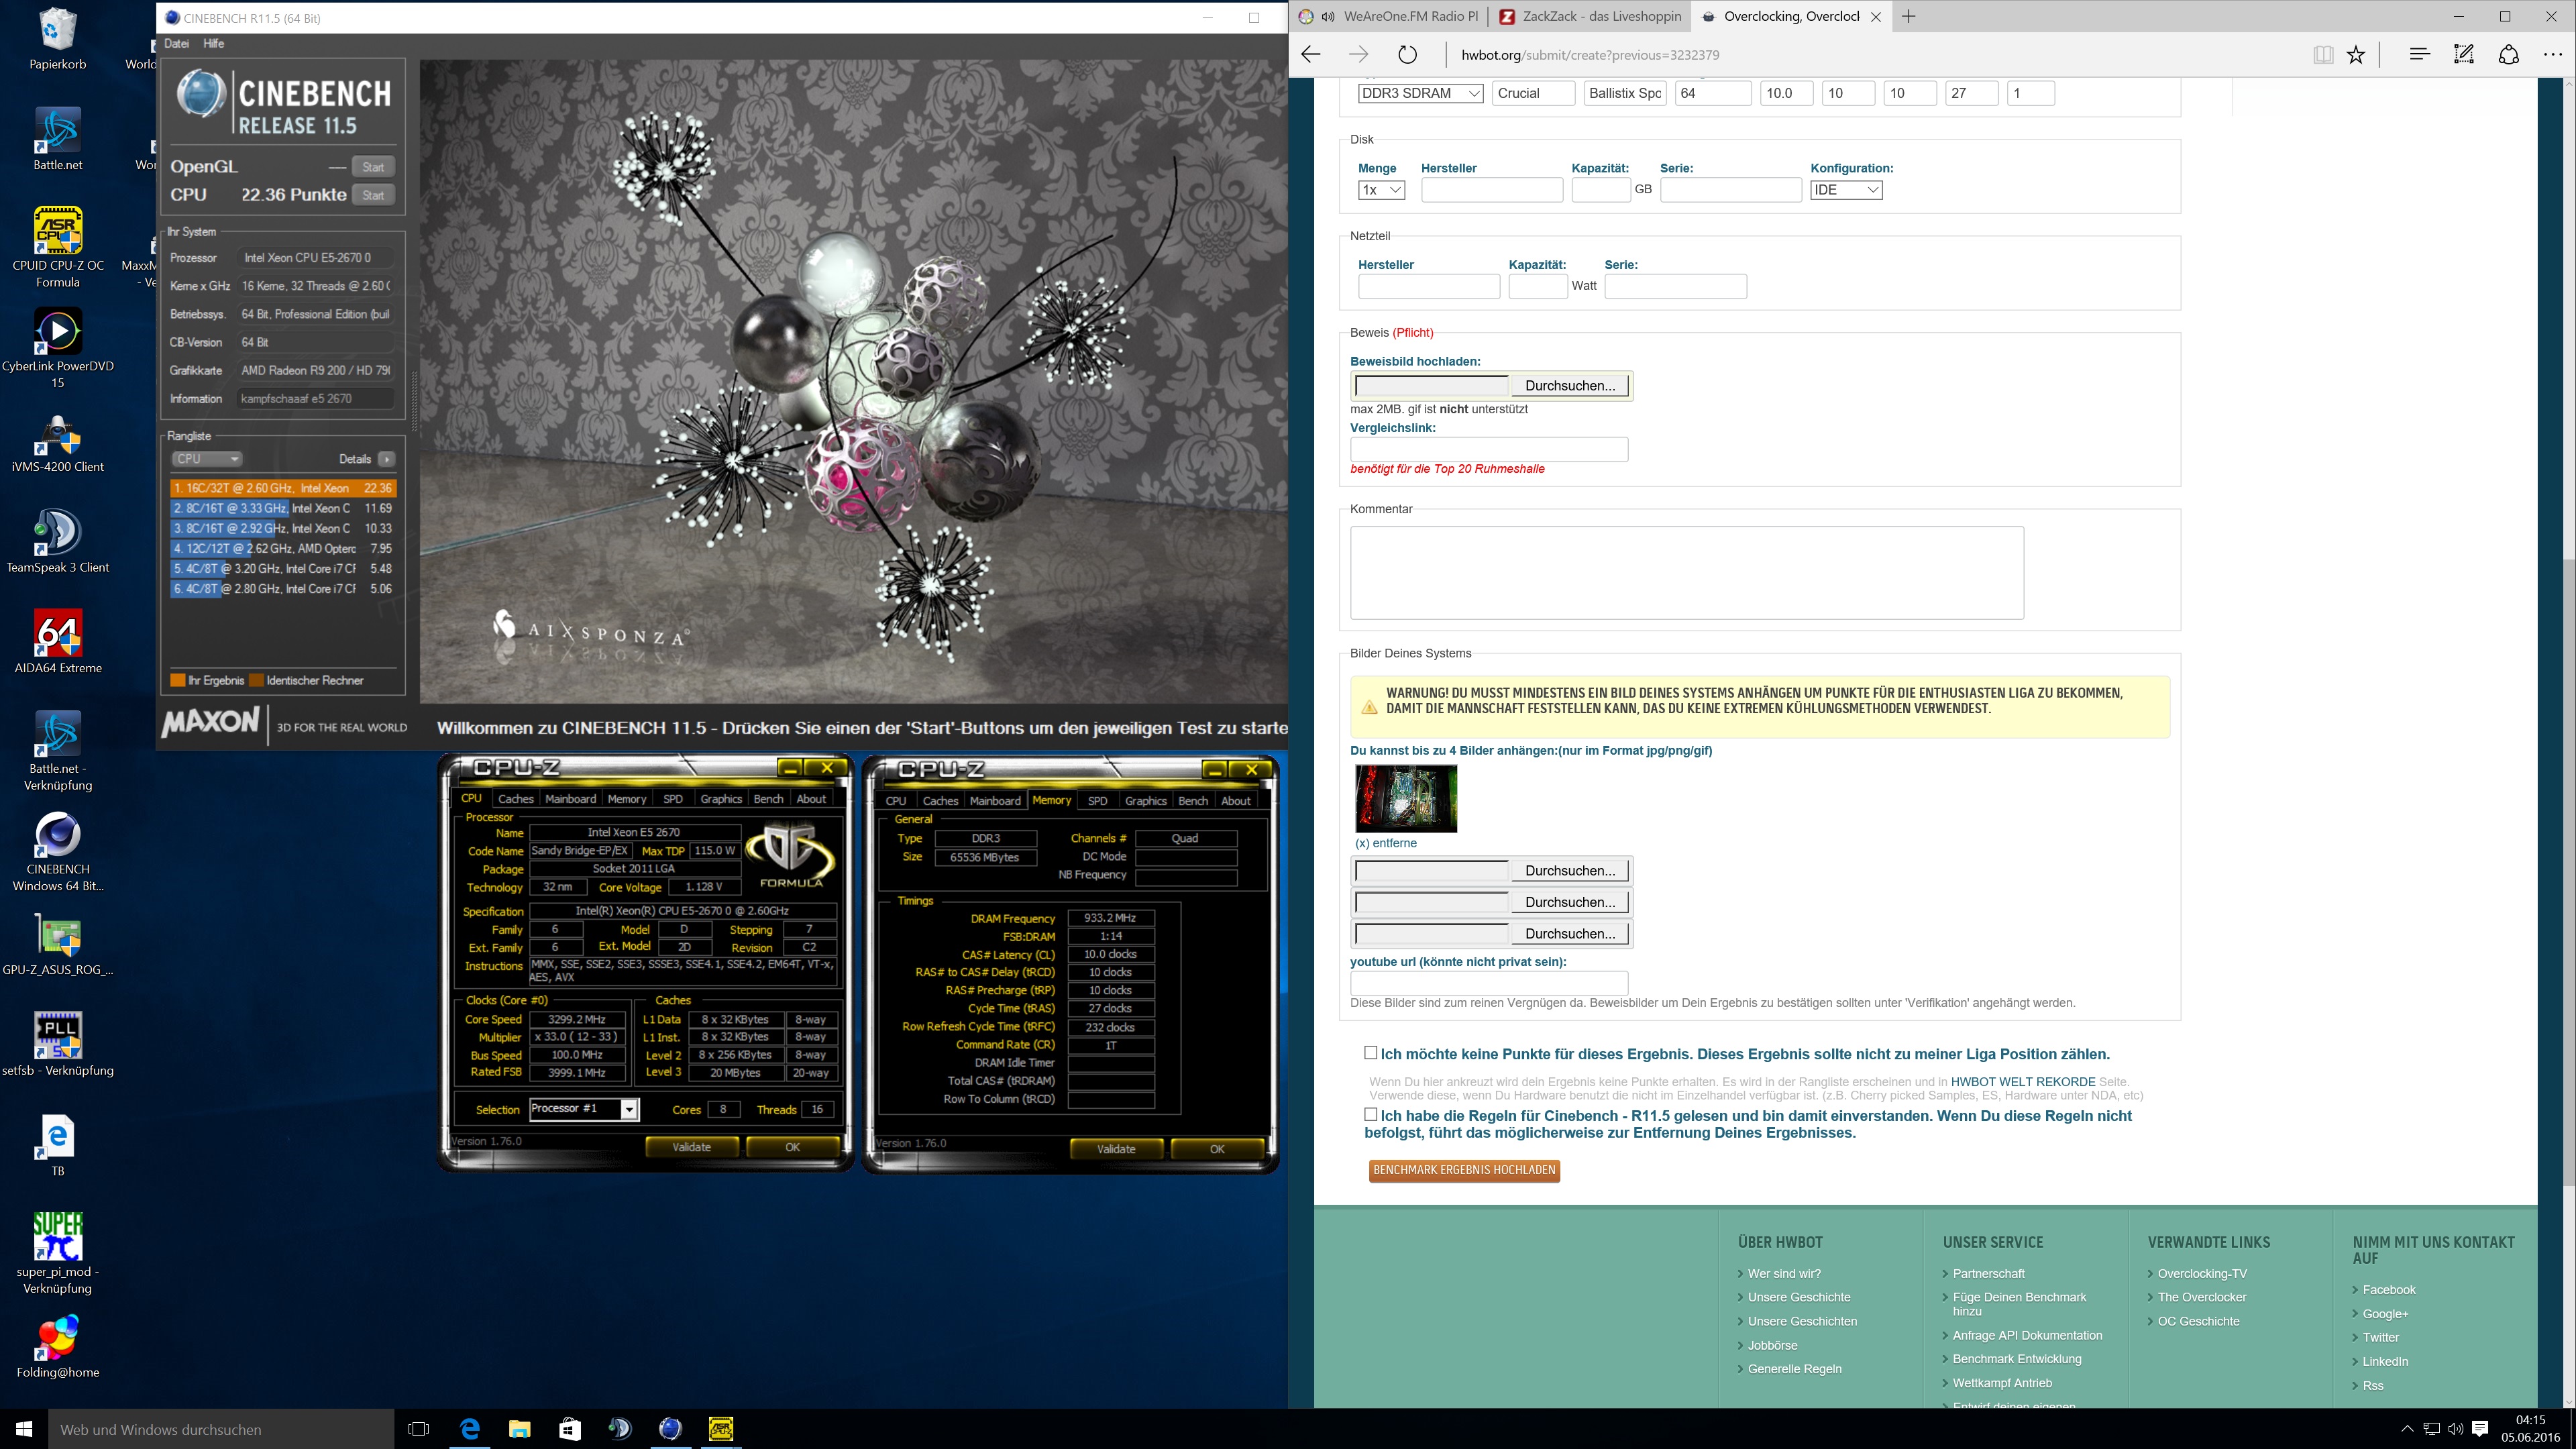Viewport: 2576px width, 1449px height.
Task: Open File Explorer from taskbar
Action: [x=519, y=1429]
